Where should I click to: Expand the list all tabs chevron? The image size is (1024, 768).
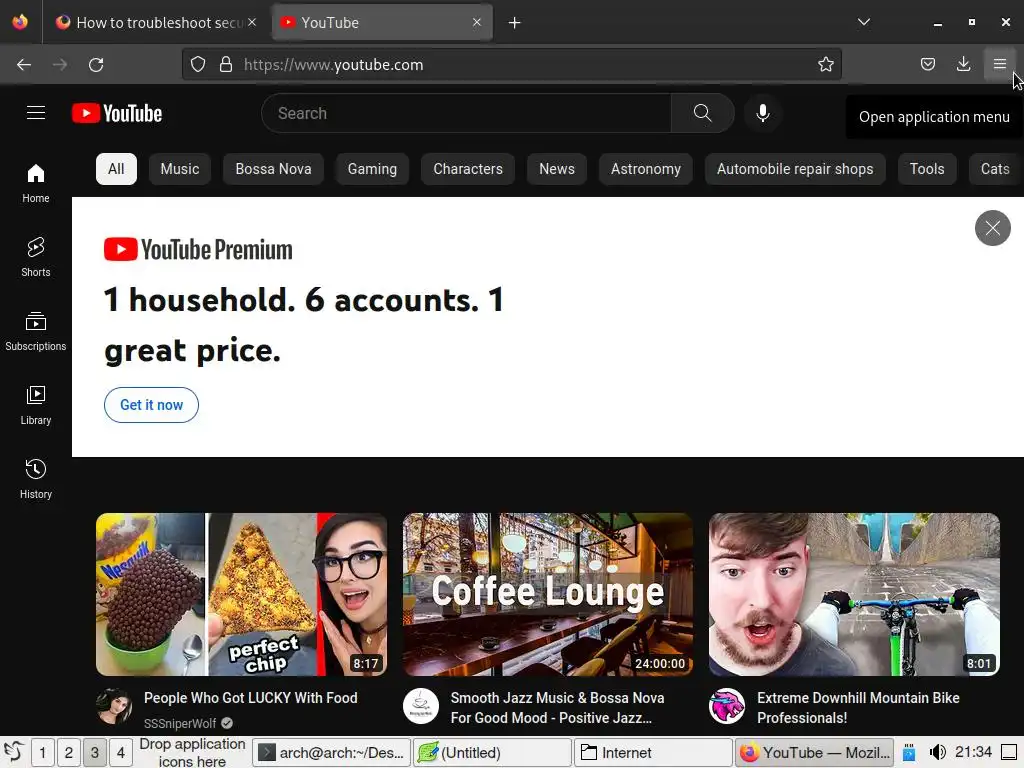pos(863,22)
